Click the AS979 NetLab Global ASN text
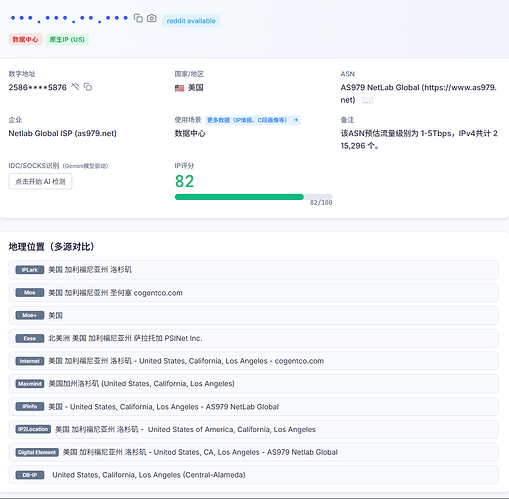 click(418, 94)
